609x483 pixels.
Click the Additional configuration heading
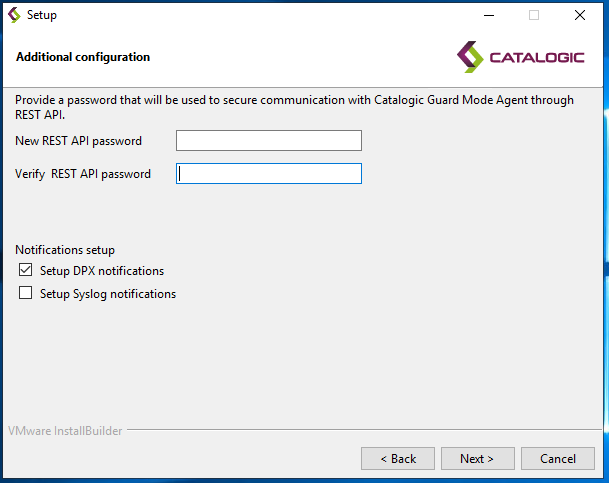(83, 57)
